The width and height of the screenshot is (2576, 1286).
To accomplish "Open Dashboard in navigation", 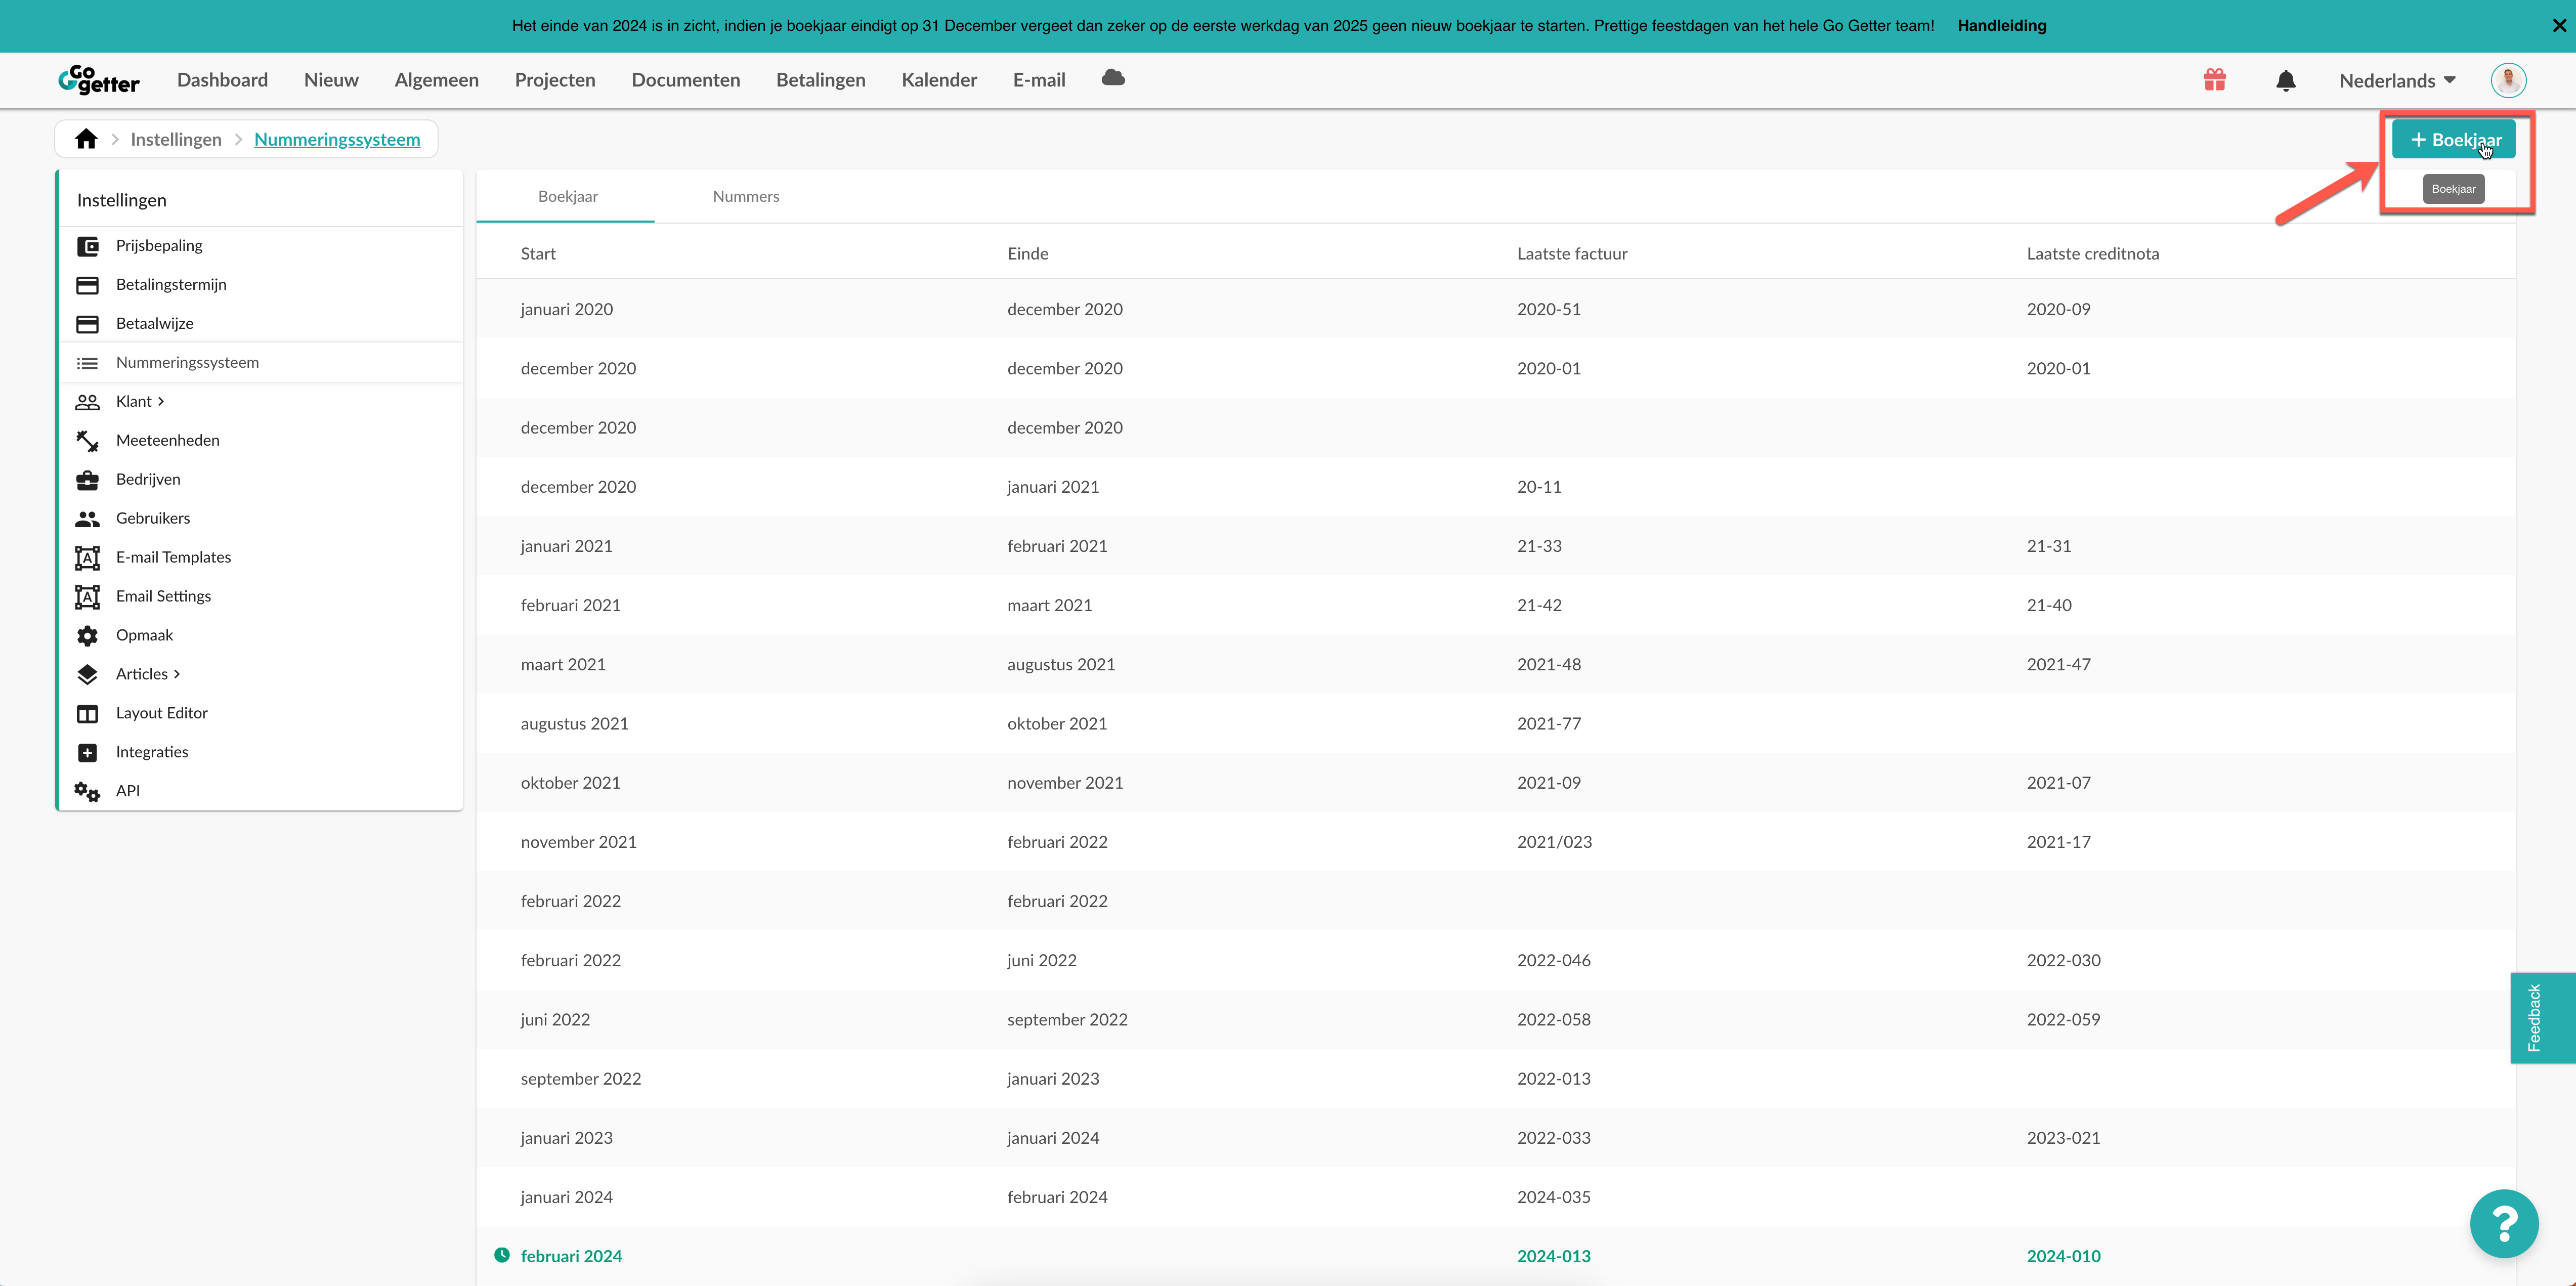I will [x=222, y=80].
